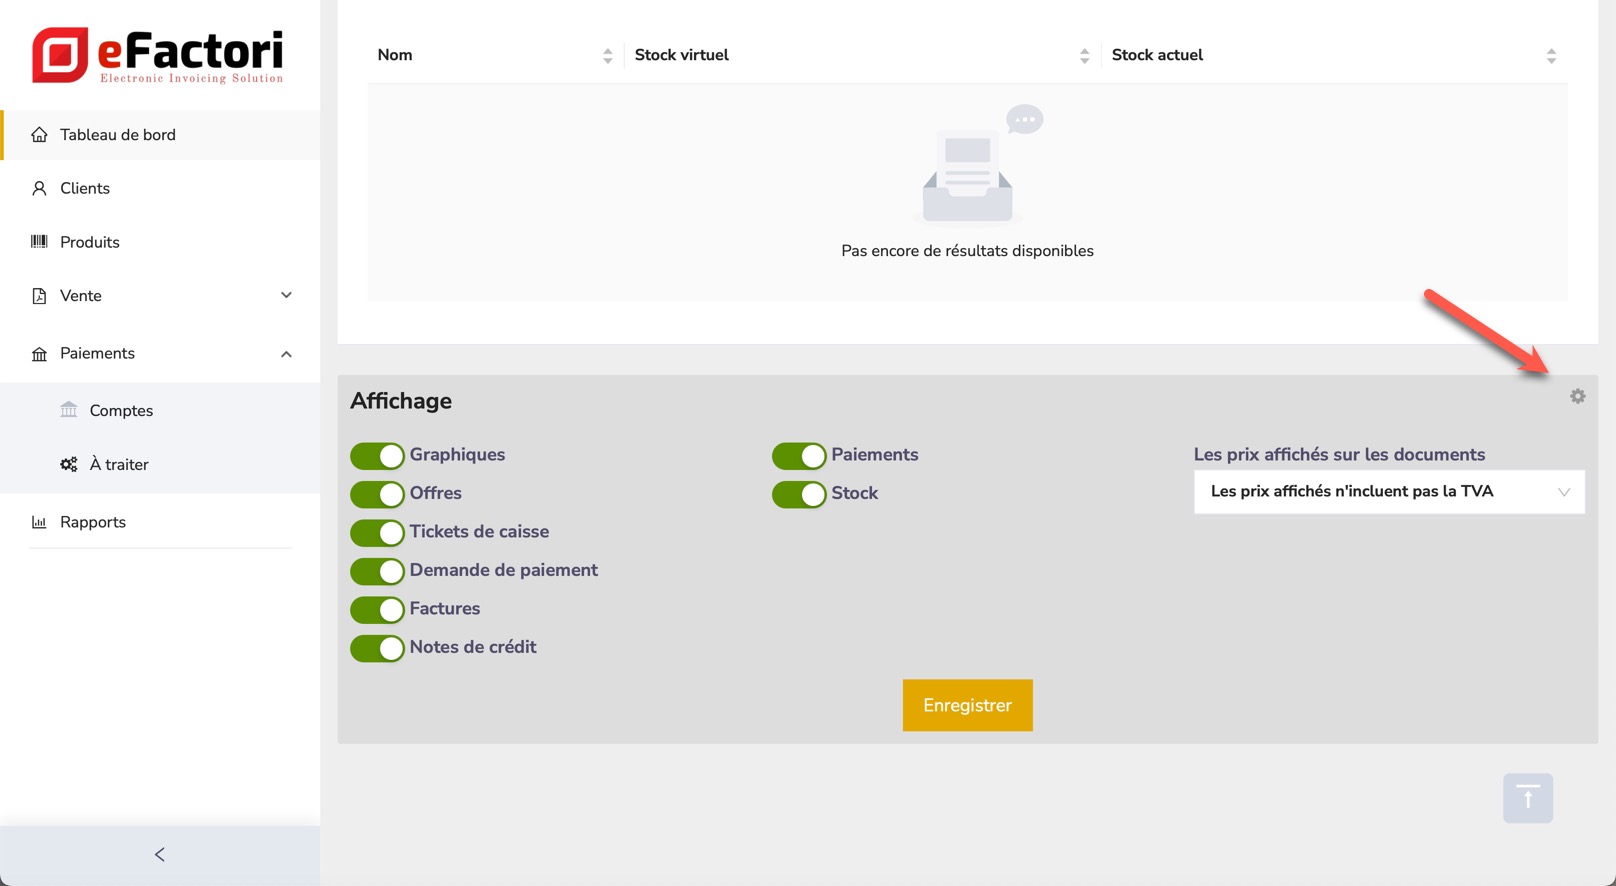Viewport: 1616px width, 886px height.
Task: Collapse the Paiements menu chevron
Action: pos(286,354)
